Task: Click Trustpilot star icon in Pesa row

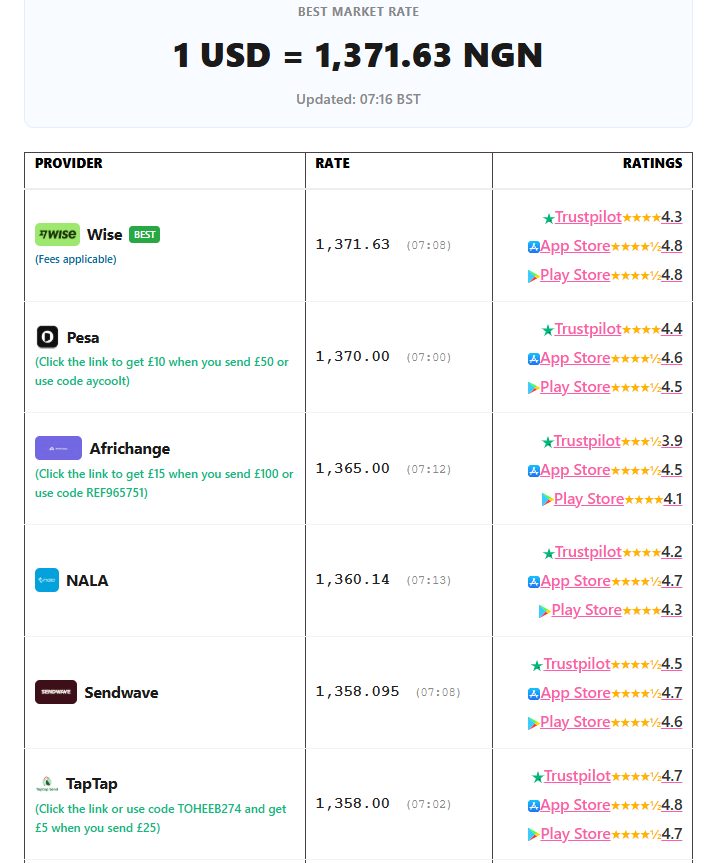Action: (x=548, y=330)
